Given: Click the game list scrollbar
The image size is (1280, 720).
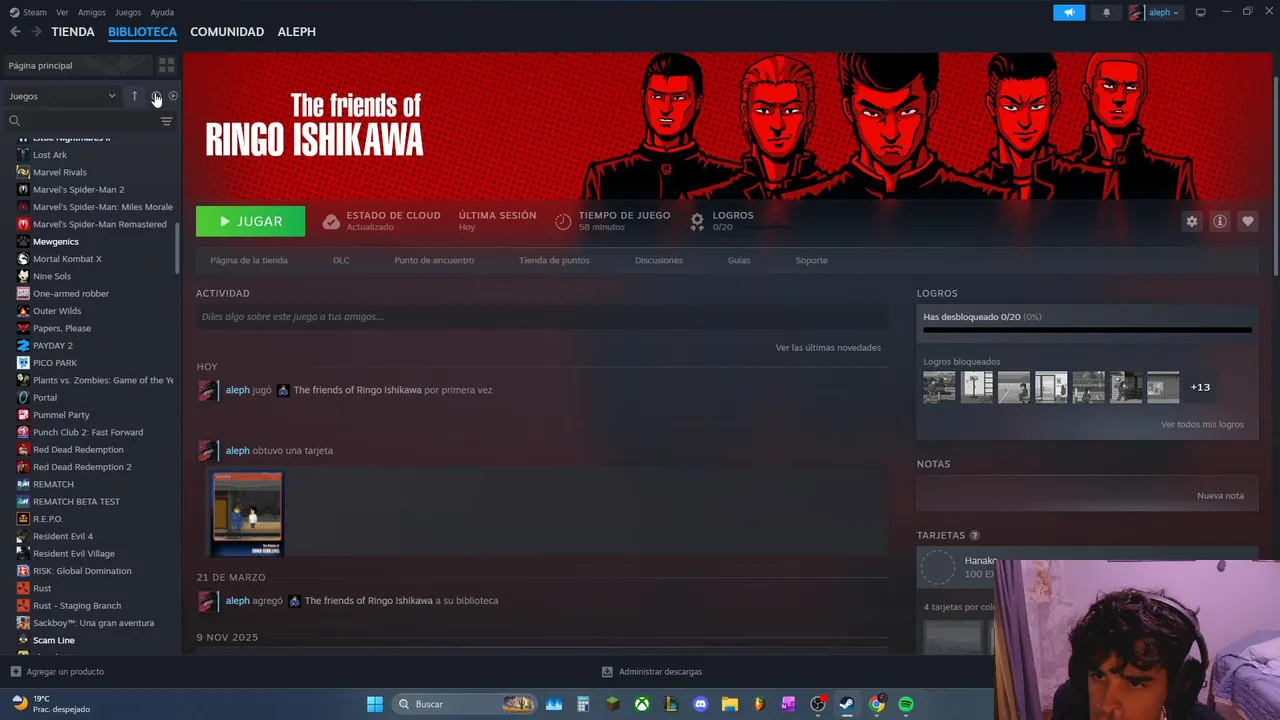Looking at the screenshot, I should click(178, 248).
